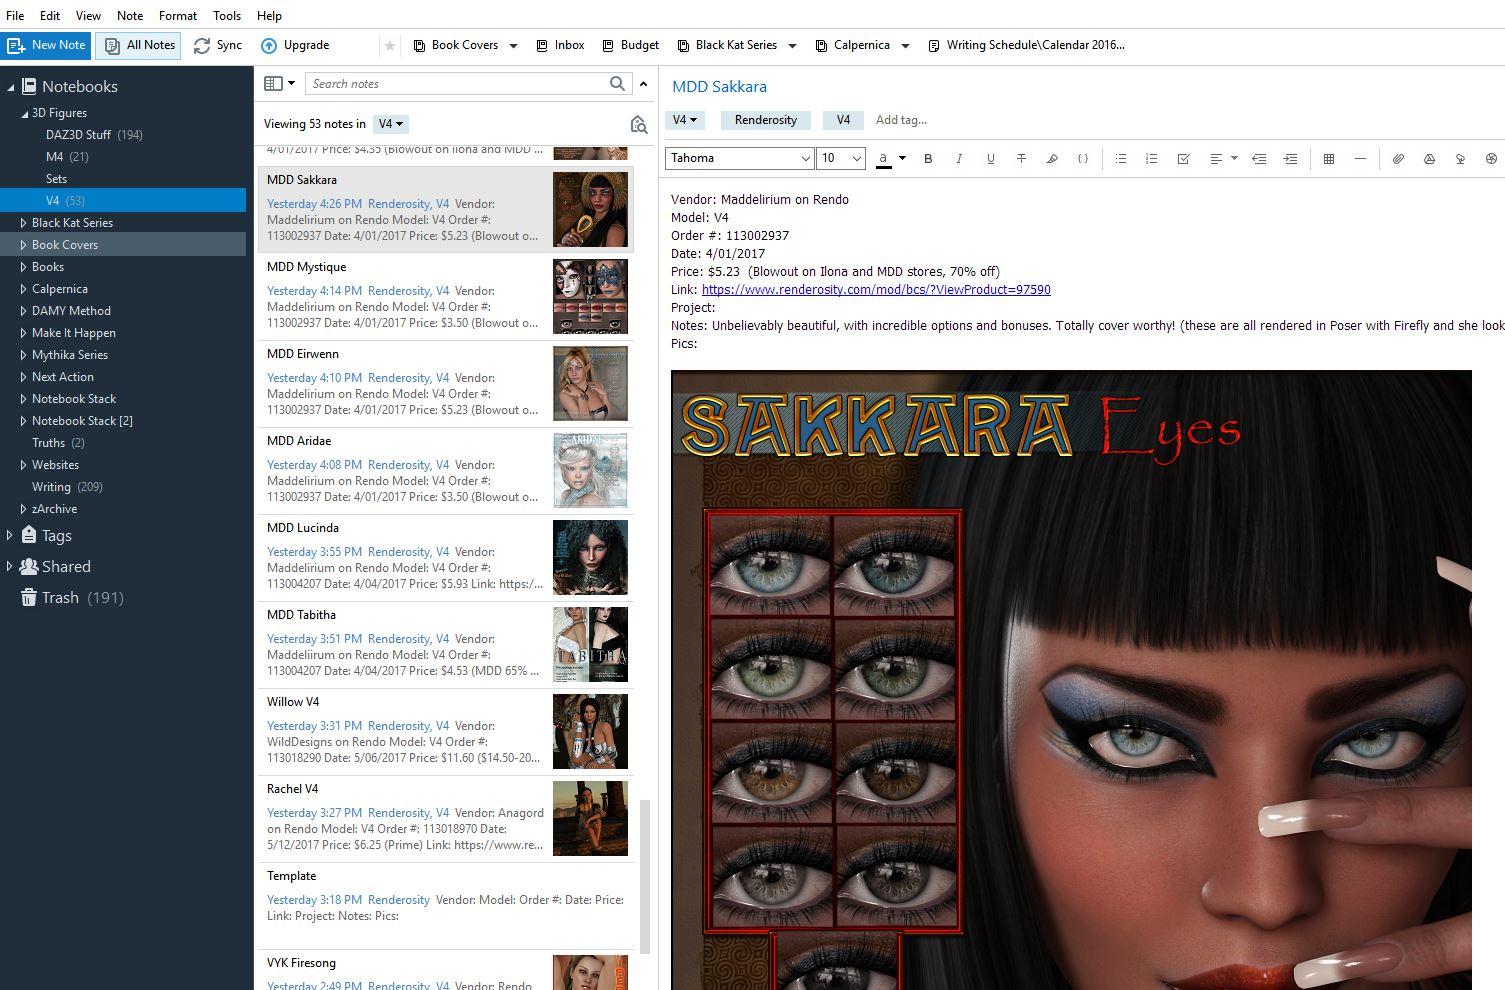The image size is (1505, 990).
Task: Open the notebook search icon beside note count
Action: pyautogui.click(x=638, y=124)
